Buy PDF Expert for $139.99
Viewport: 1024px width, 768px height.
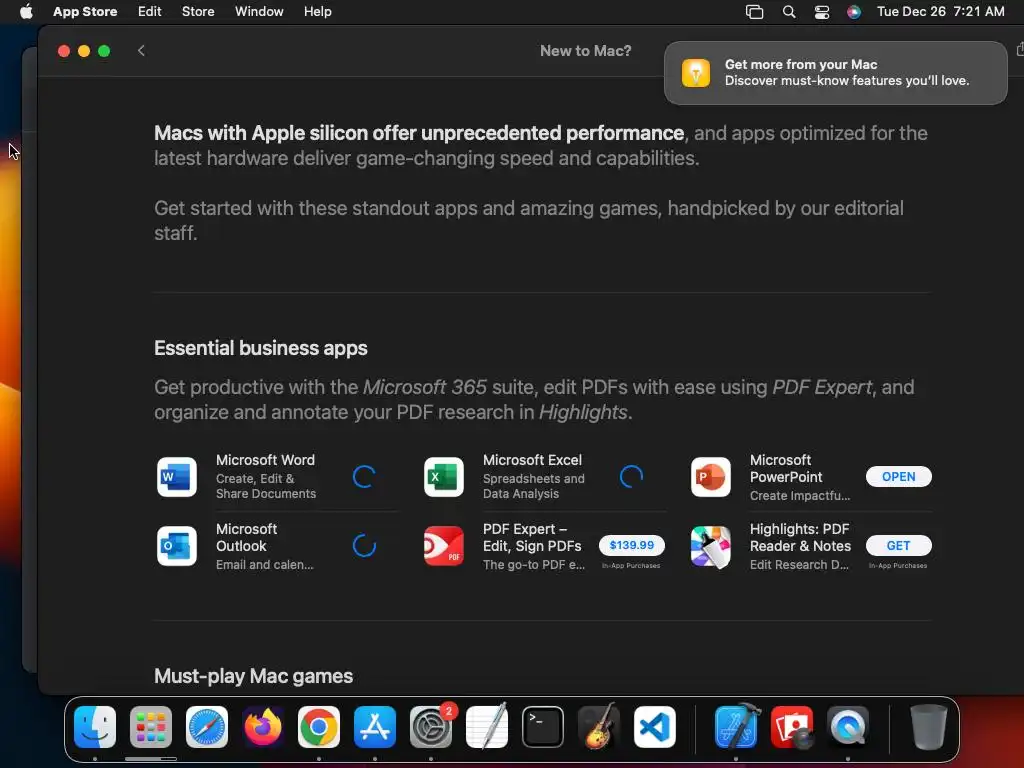pyautogui.click(x=632, y=545)
